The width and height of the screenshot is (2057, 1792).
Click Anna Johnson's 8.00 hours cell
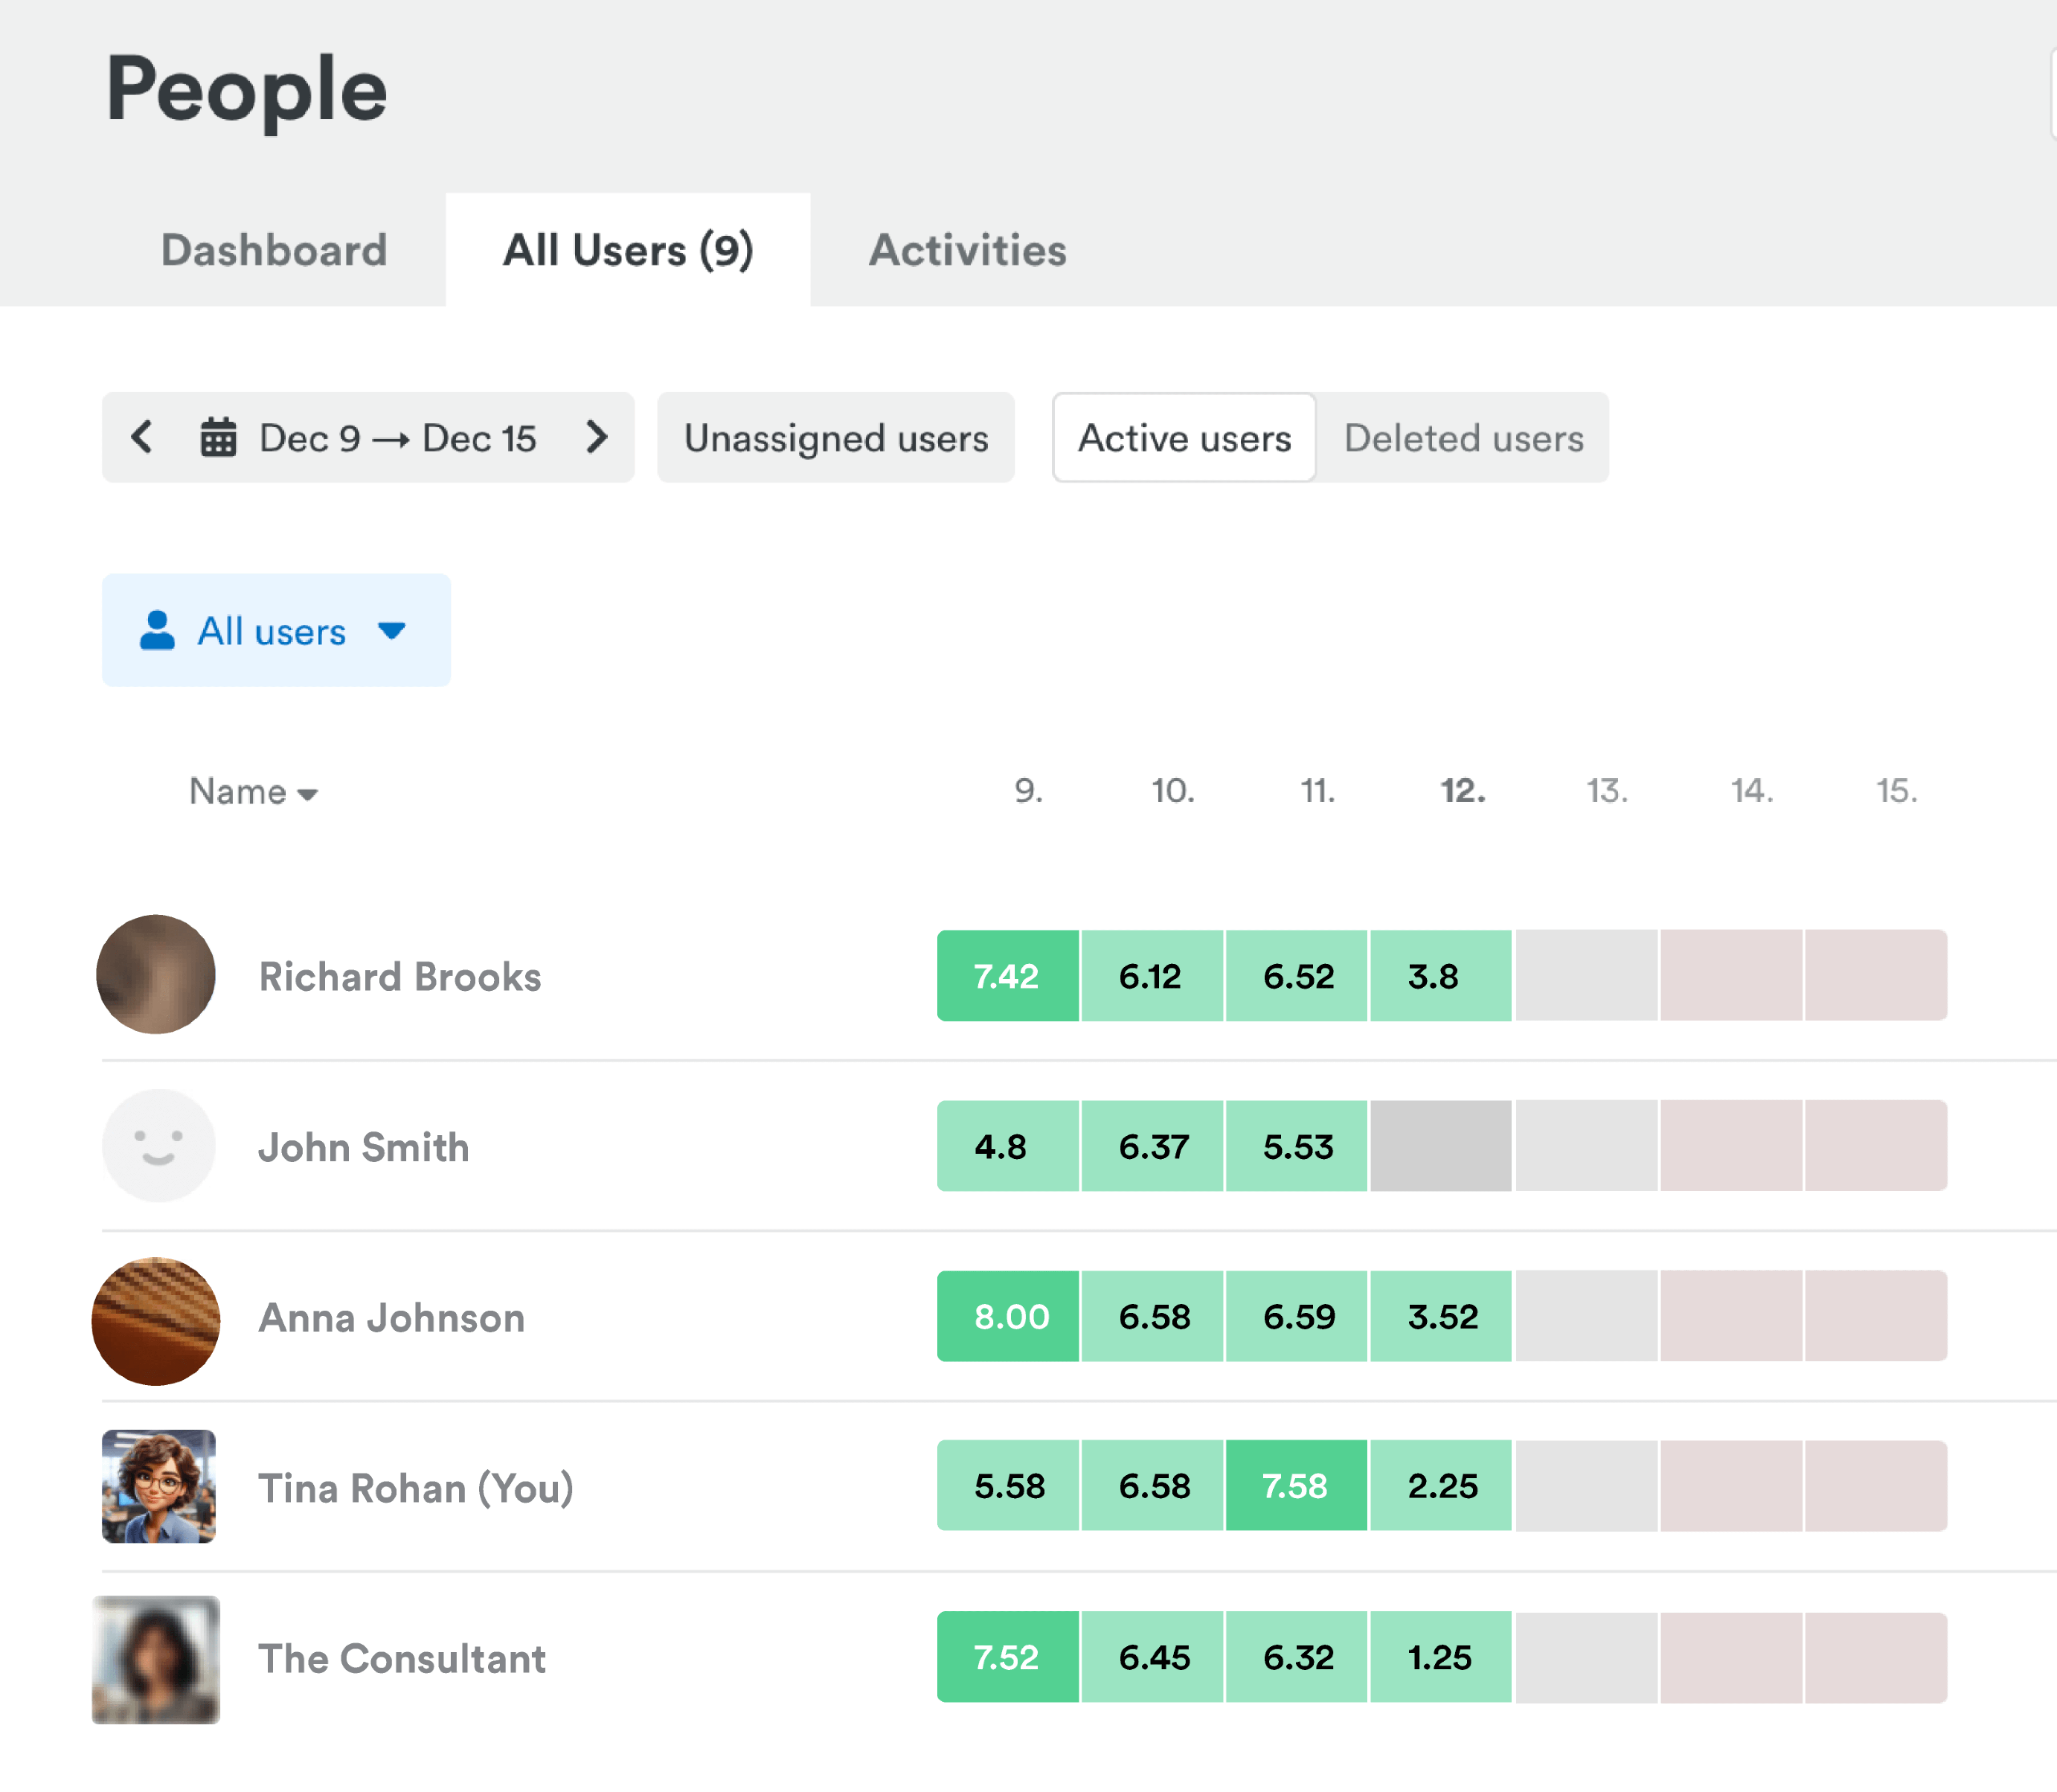1009,1316
